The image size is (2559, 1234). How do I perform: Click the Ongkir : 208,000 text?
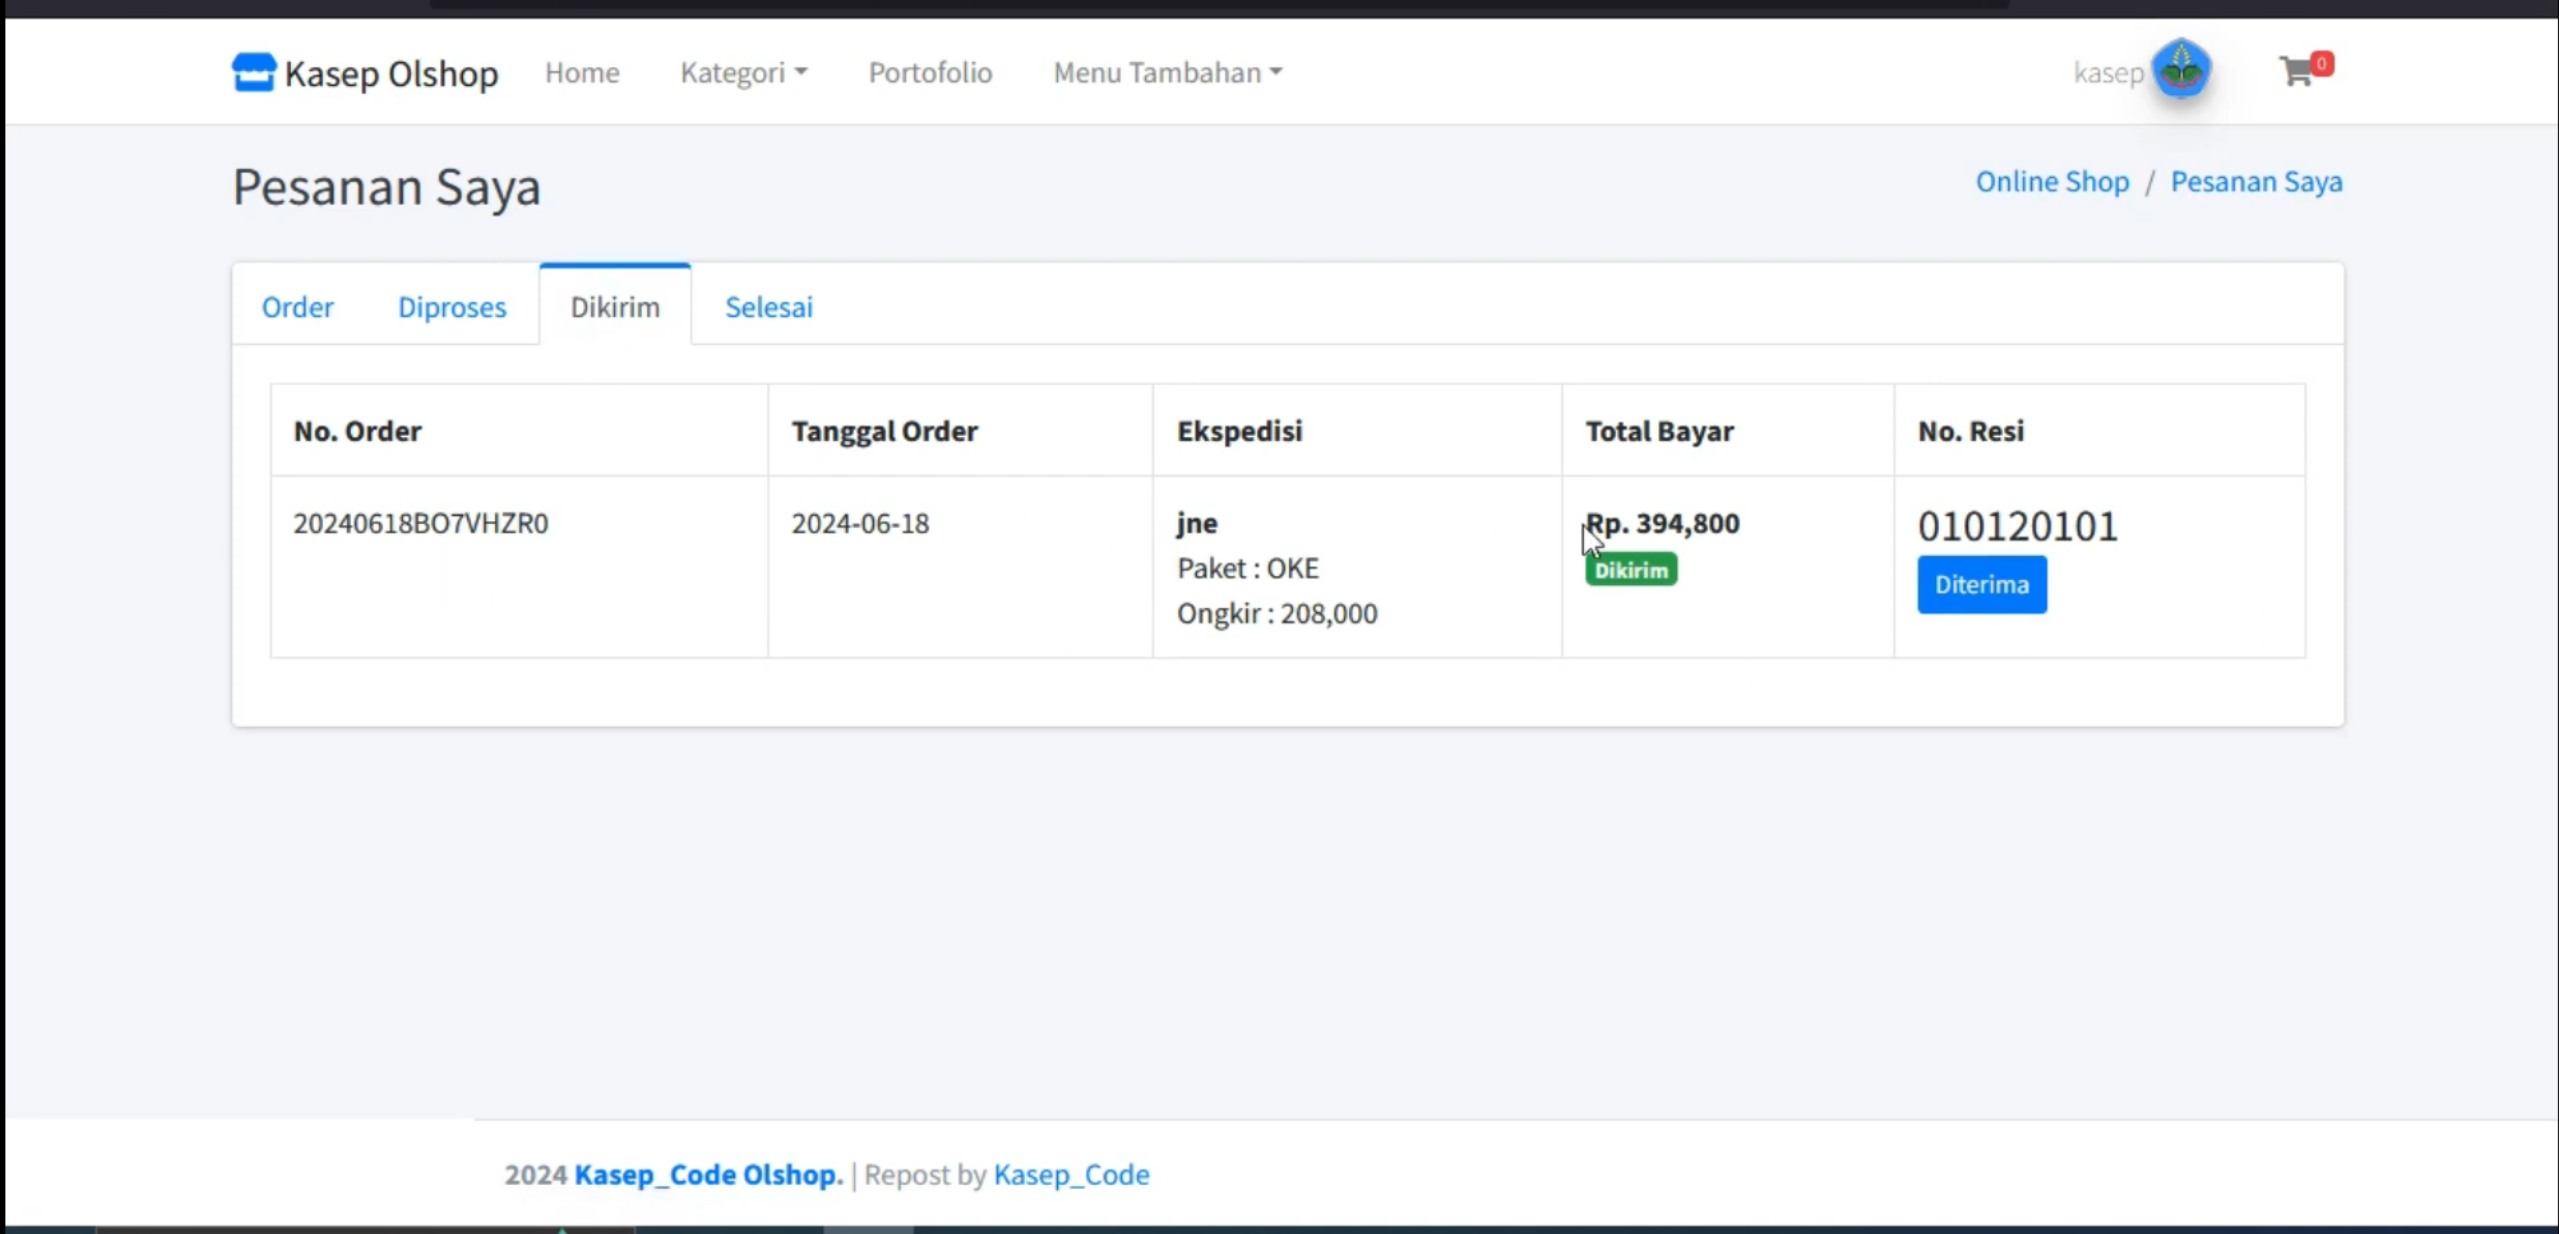(x=1277, y=613)
